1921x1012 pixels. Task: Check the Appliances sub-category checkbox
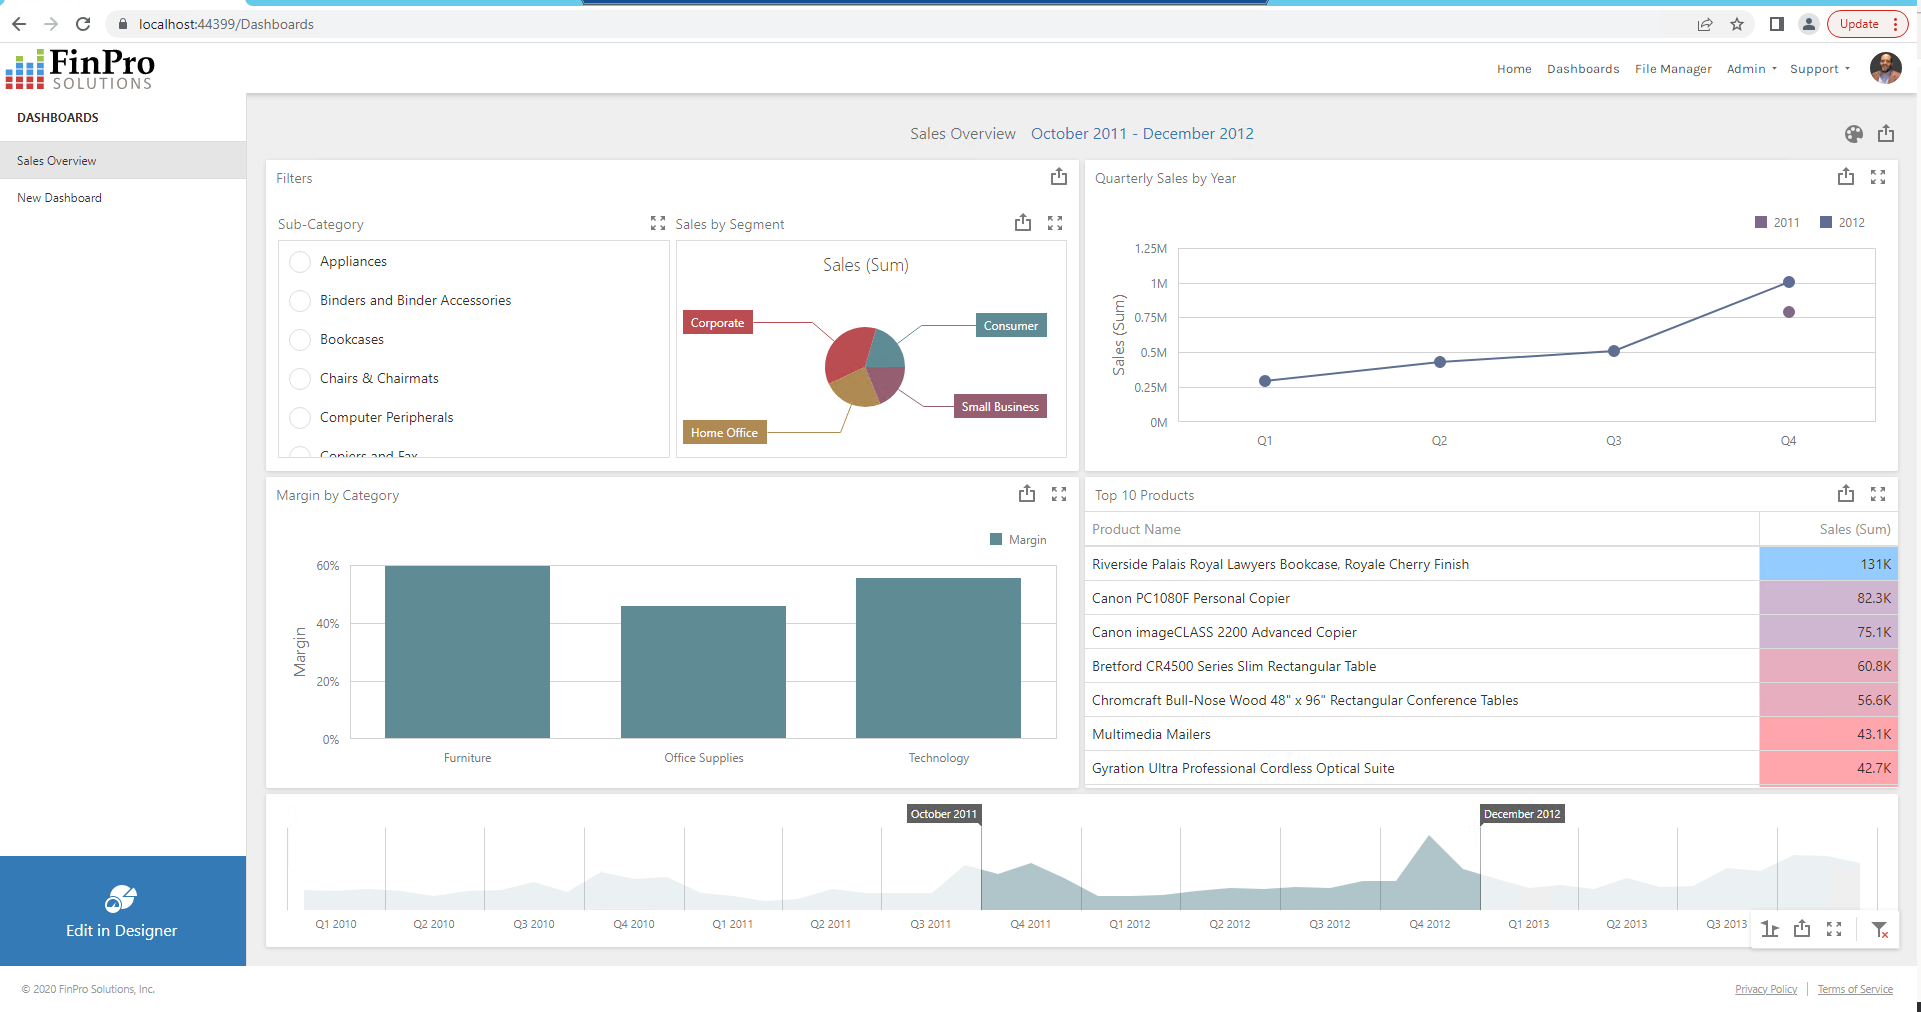[299, 262]
